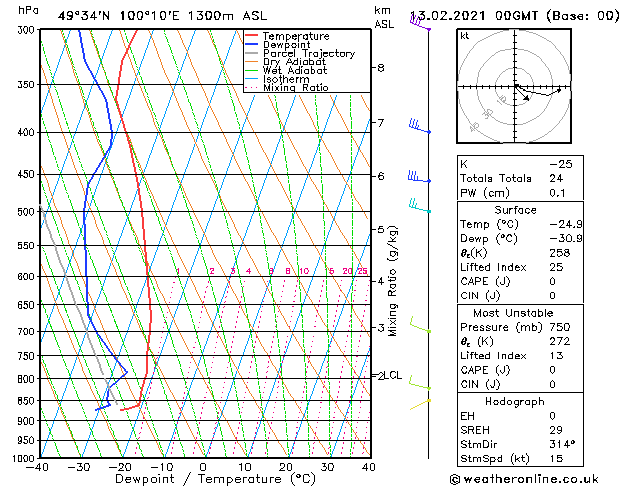
Task: Click the weatheronline.co.uk copyright link
Action: (x=524, y=479)
